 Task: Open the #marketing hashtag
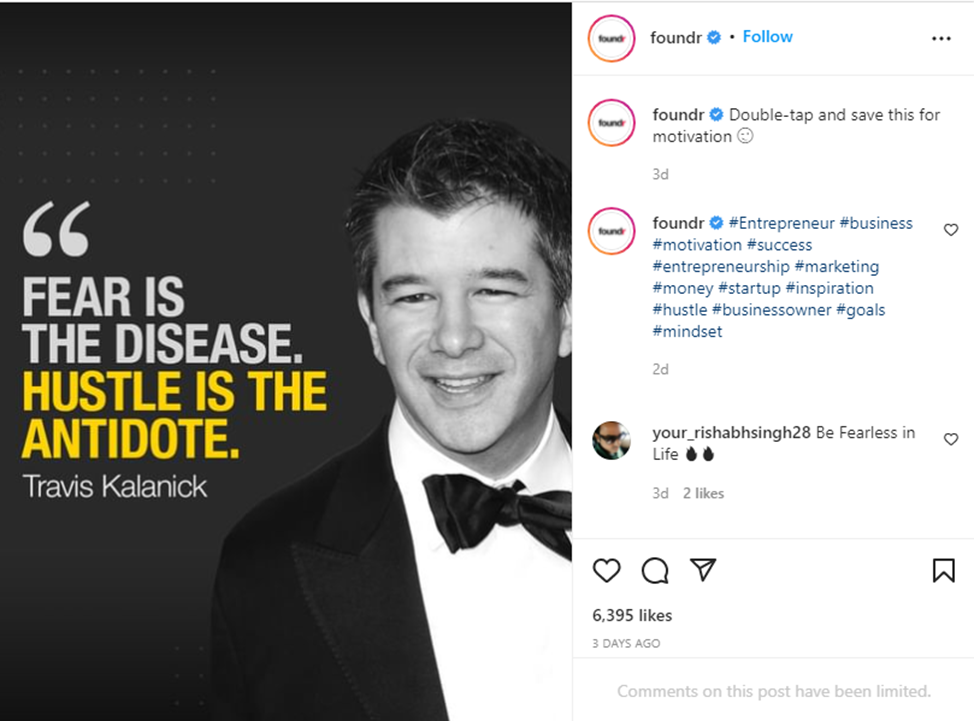(837, 266)
